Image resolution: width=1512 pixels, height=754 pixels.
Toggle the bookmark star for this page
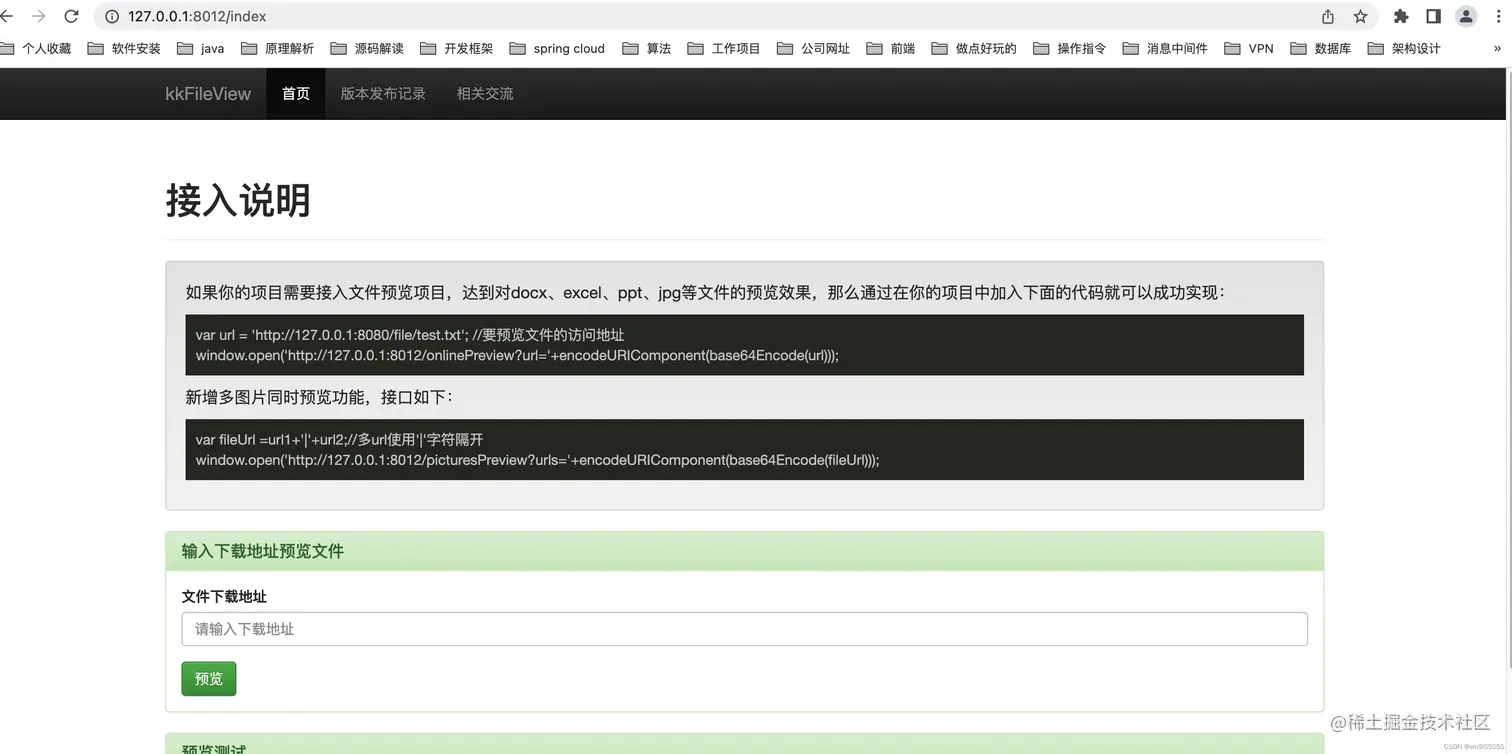[1362, 16]
